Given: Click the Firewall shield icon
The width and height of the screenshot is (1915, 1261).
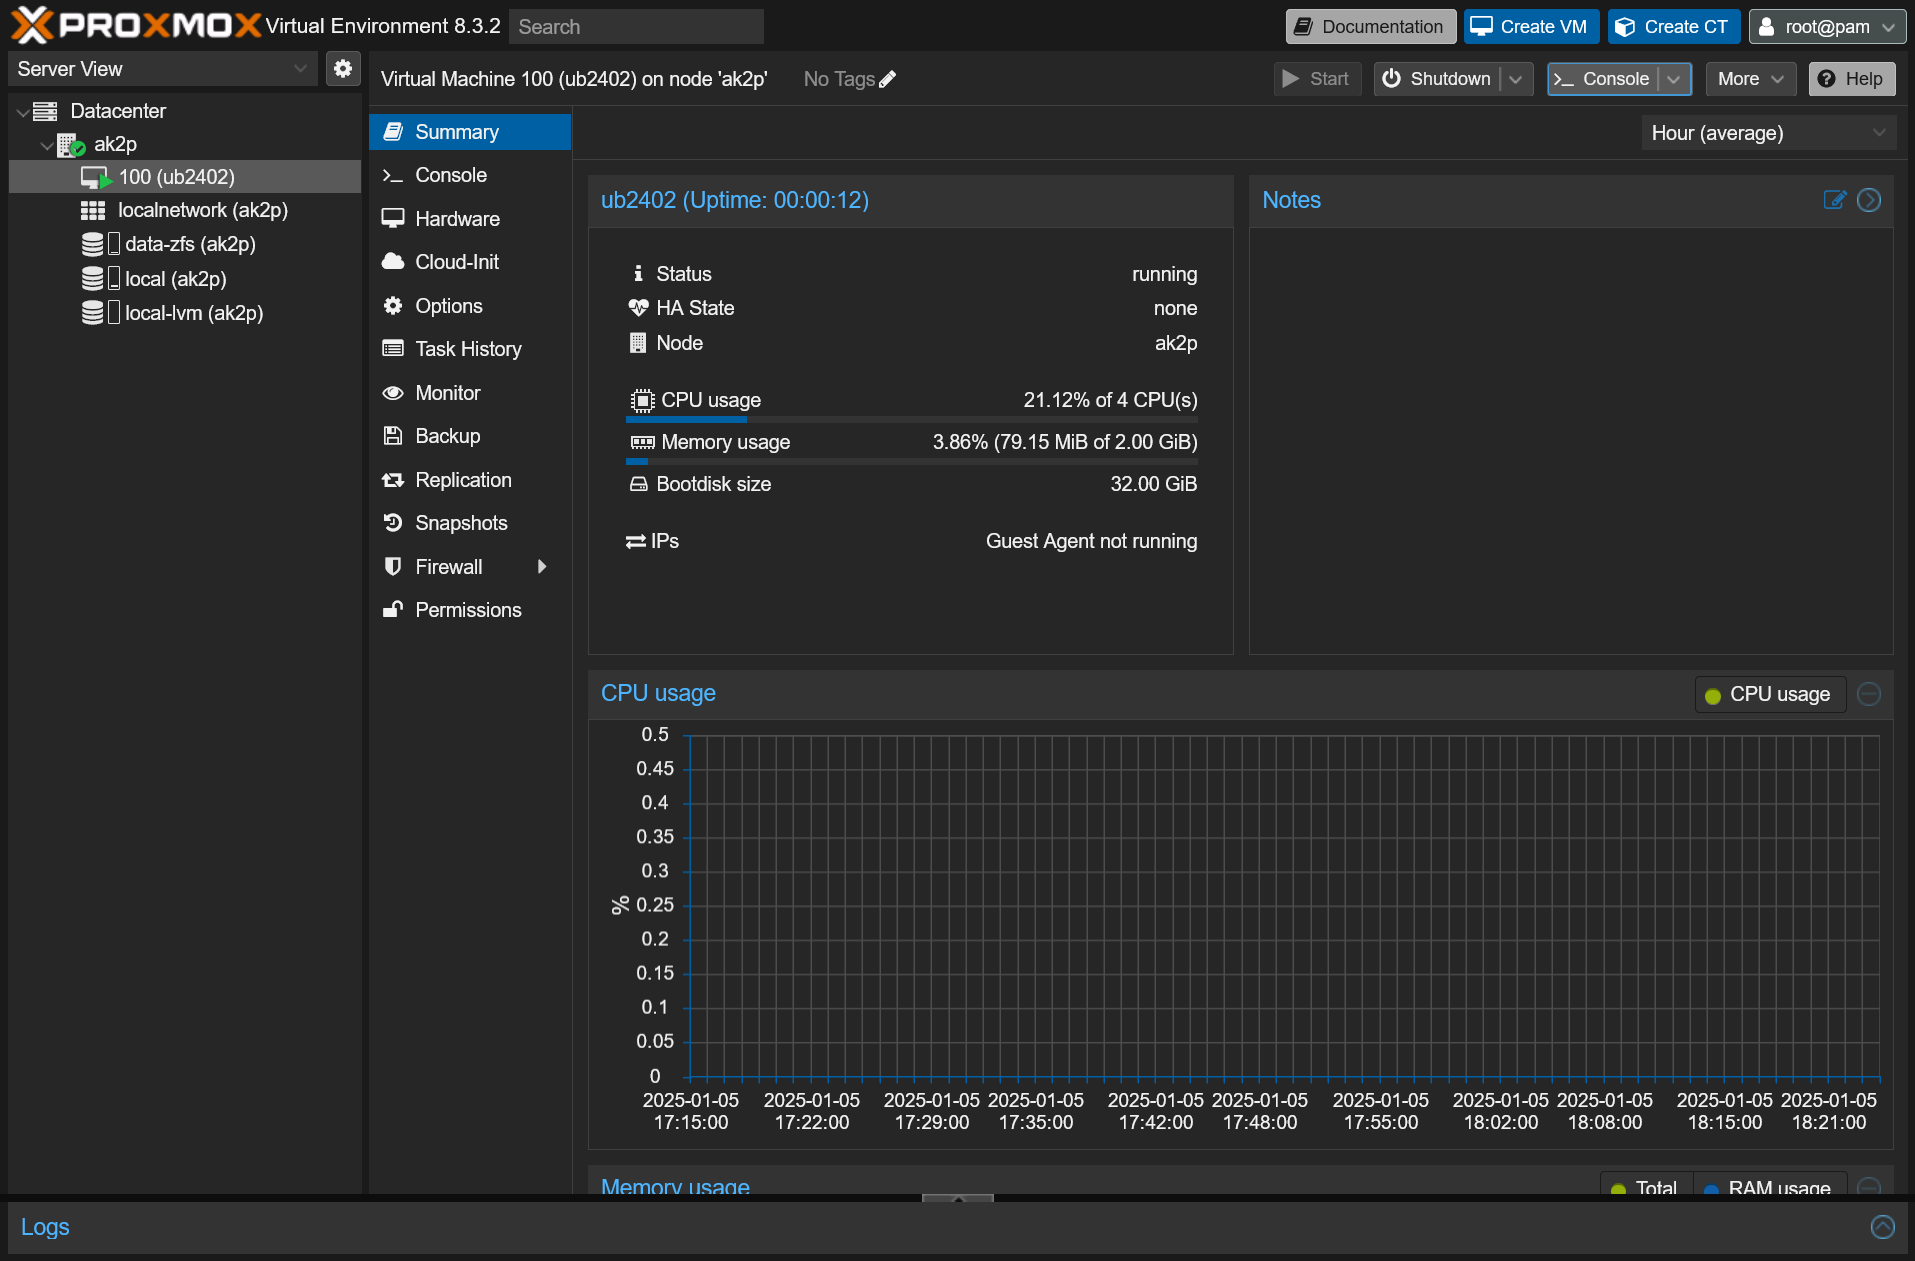Looking at the screenshot, I should (393, 567).
